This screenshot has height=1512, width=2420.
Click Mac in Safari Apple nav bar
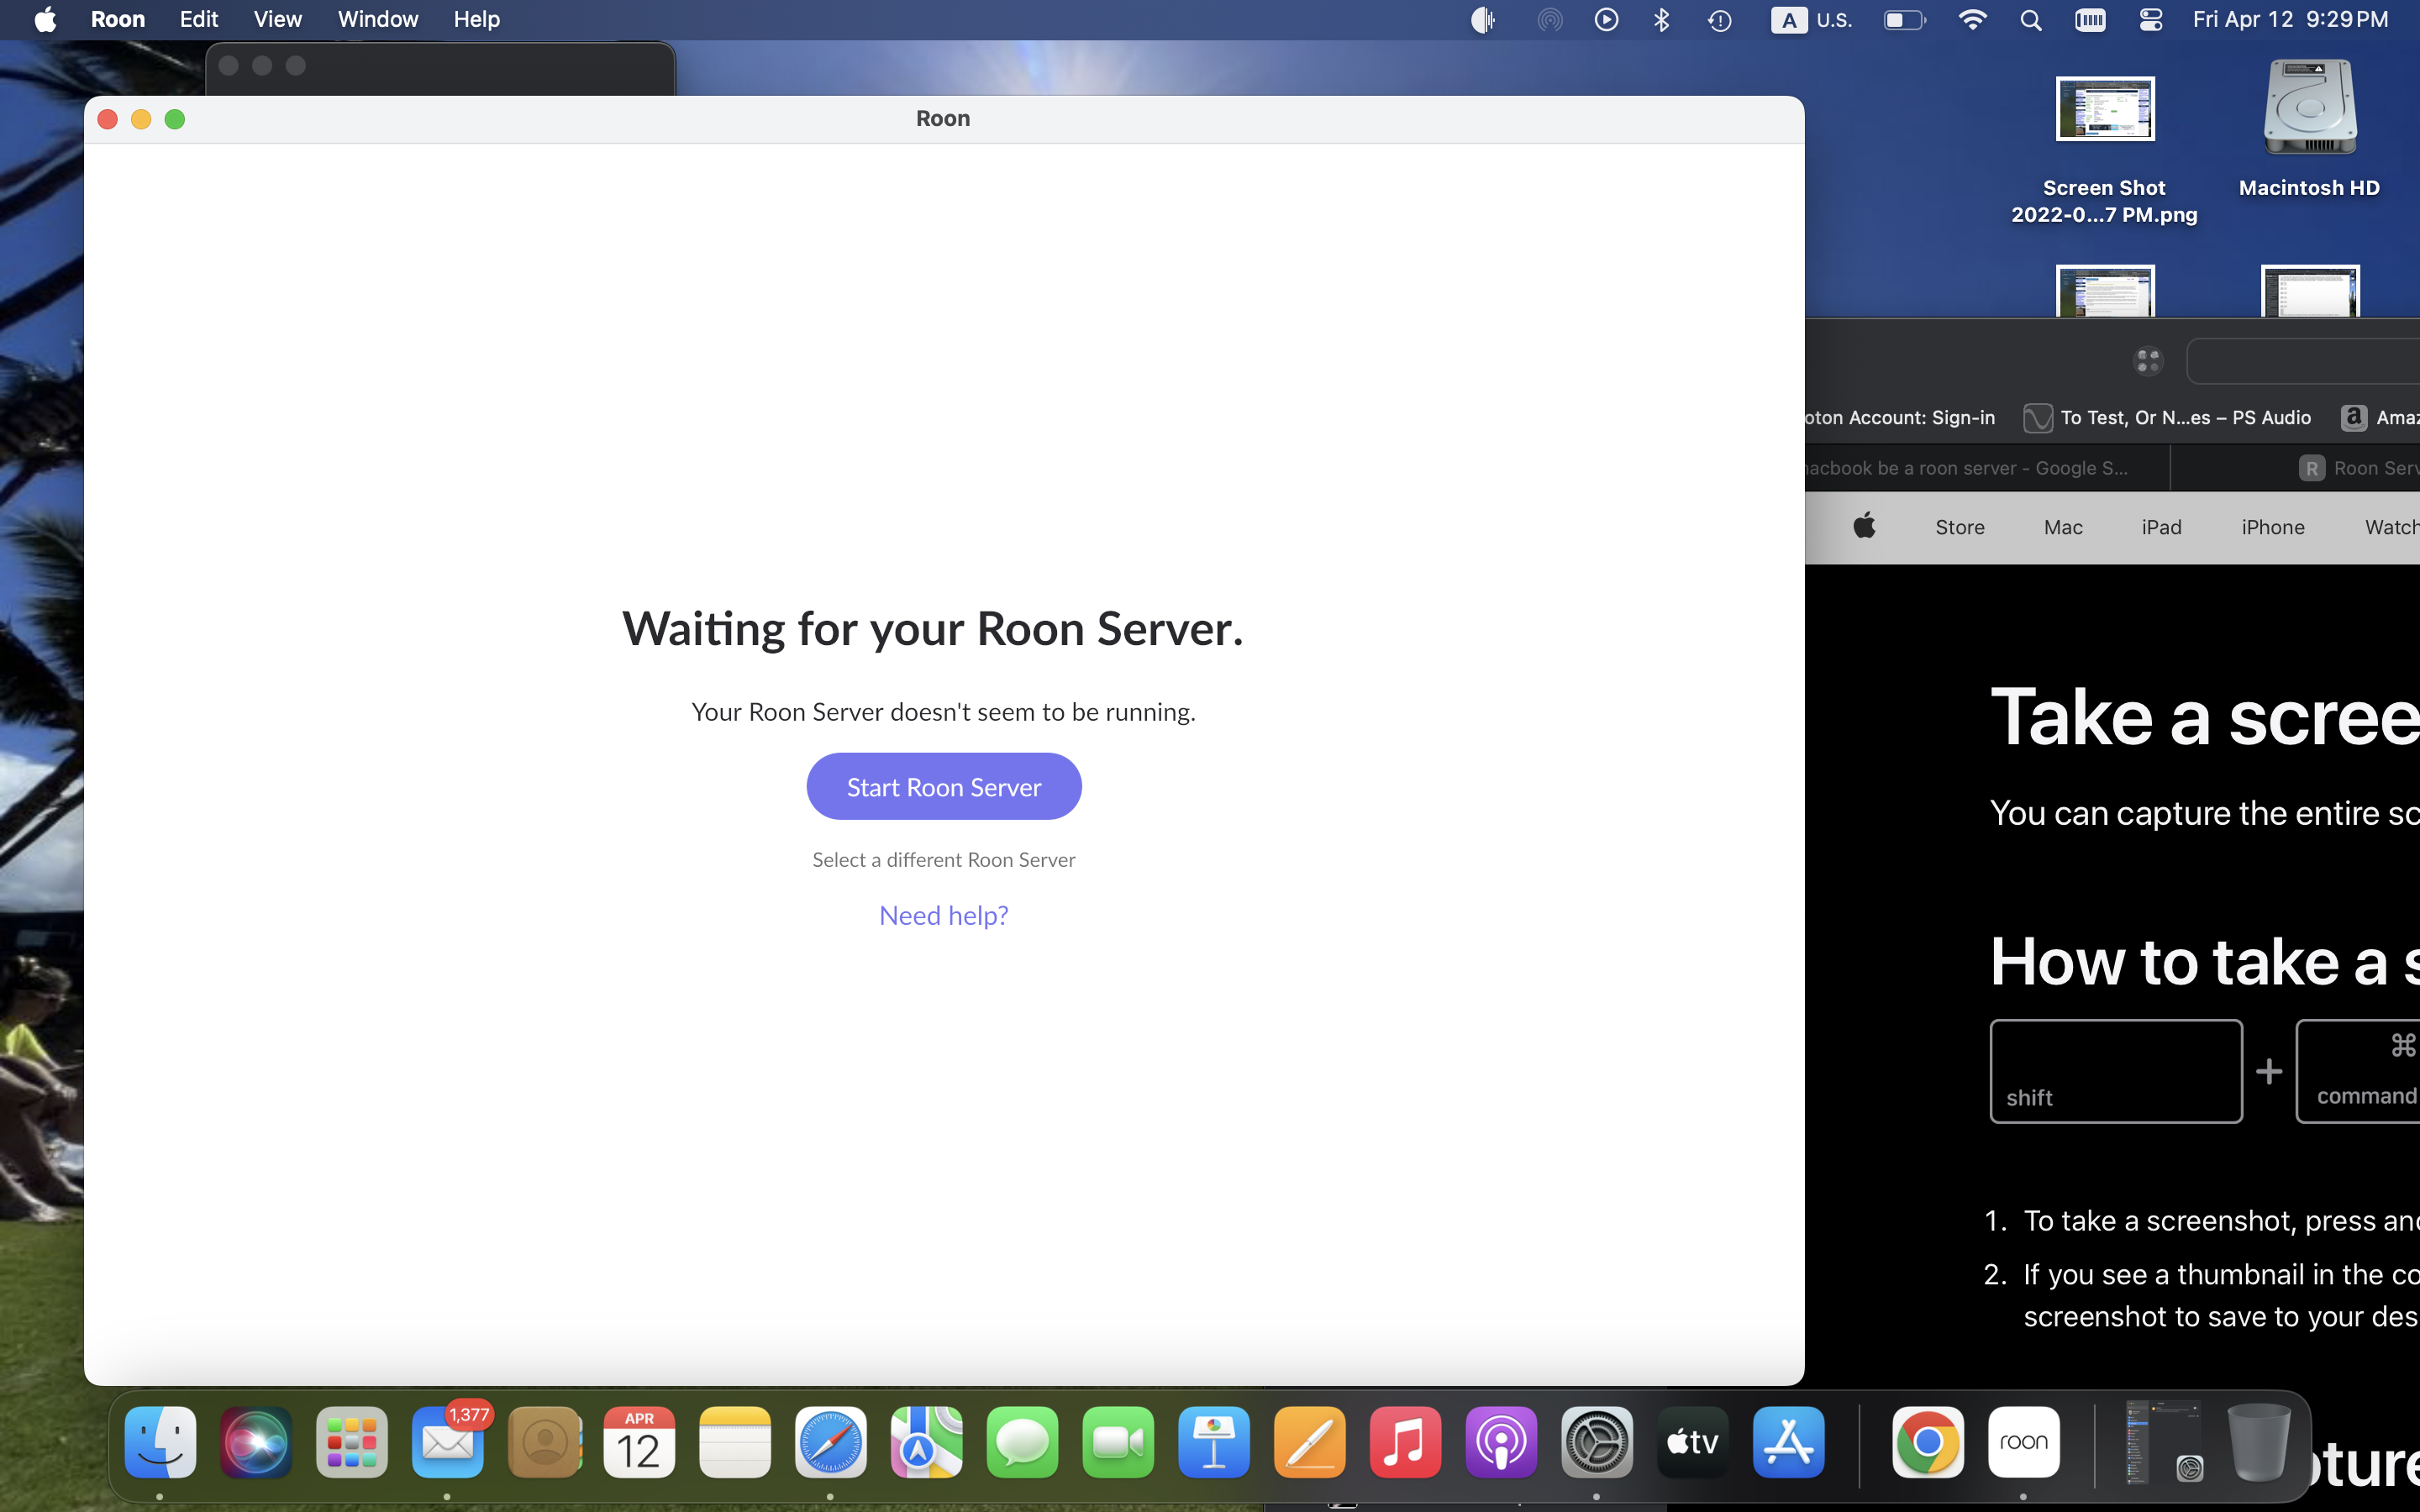2063,527
